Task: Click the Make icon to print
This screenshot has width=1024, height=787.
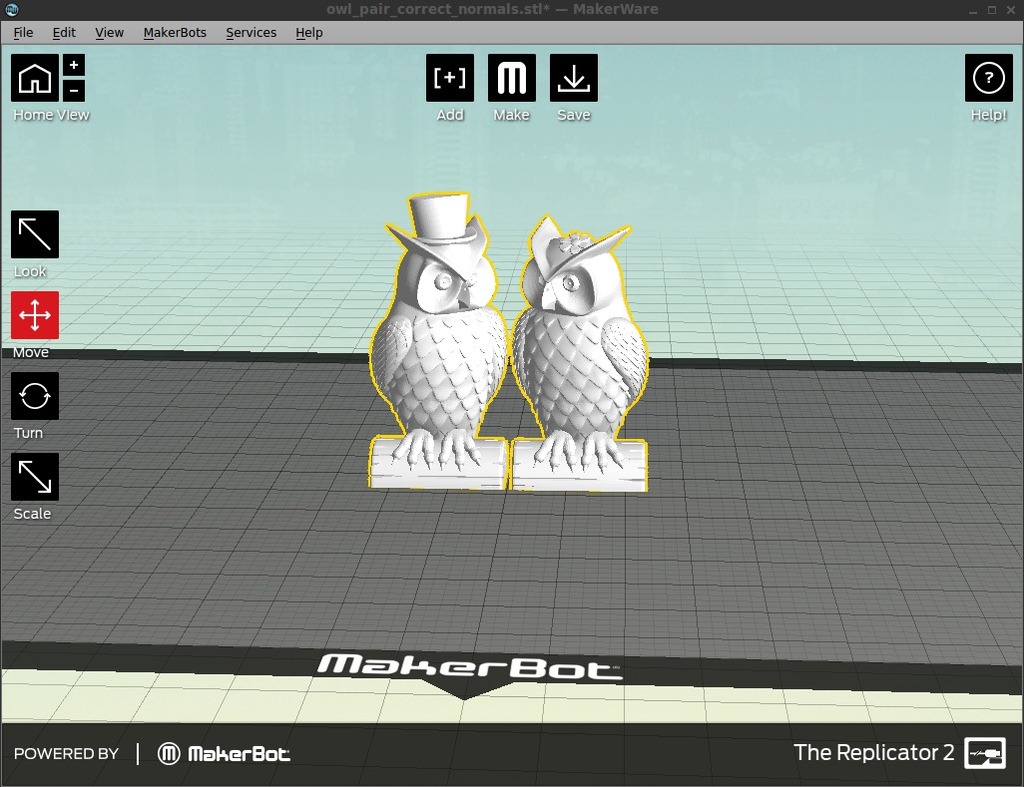Action: [x=511, y=76]
